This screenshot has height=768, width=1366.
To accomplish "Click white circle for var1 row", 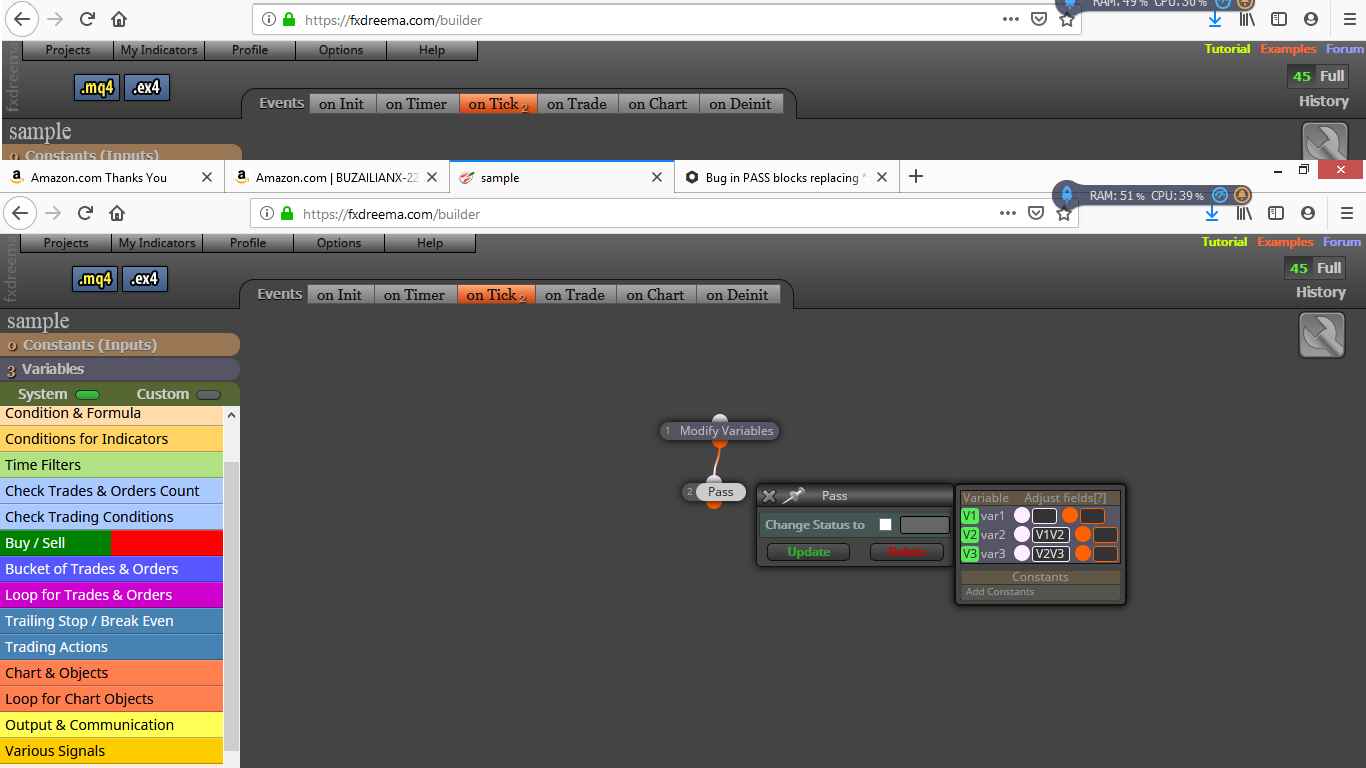I will click(x=1022, y=516).
